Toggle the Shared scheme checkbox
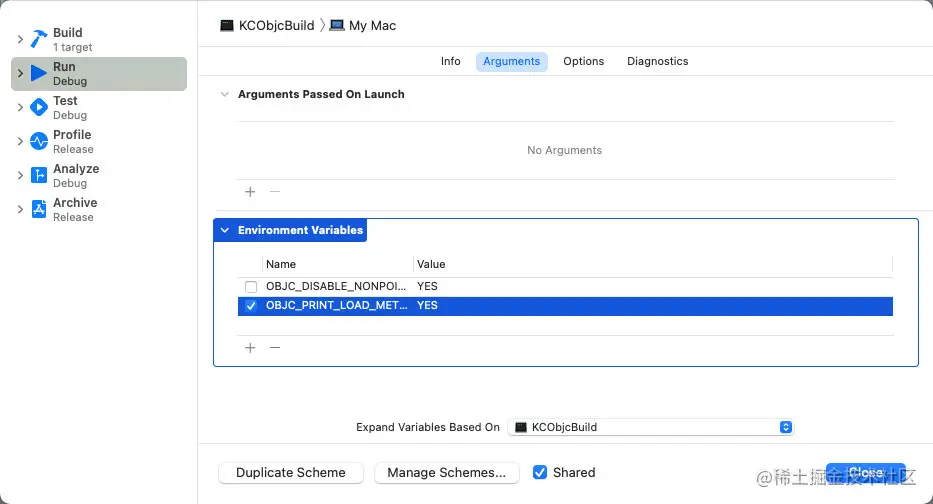 pyautogui.click(x=540, y=472)
